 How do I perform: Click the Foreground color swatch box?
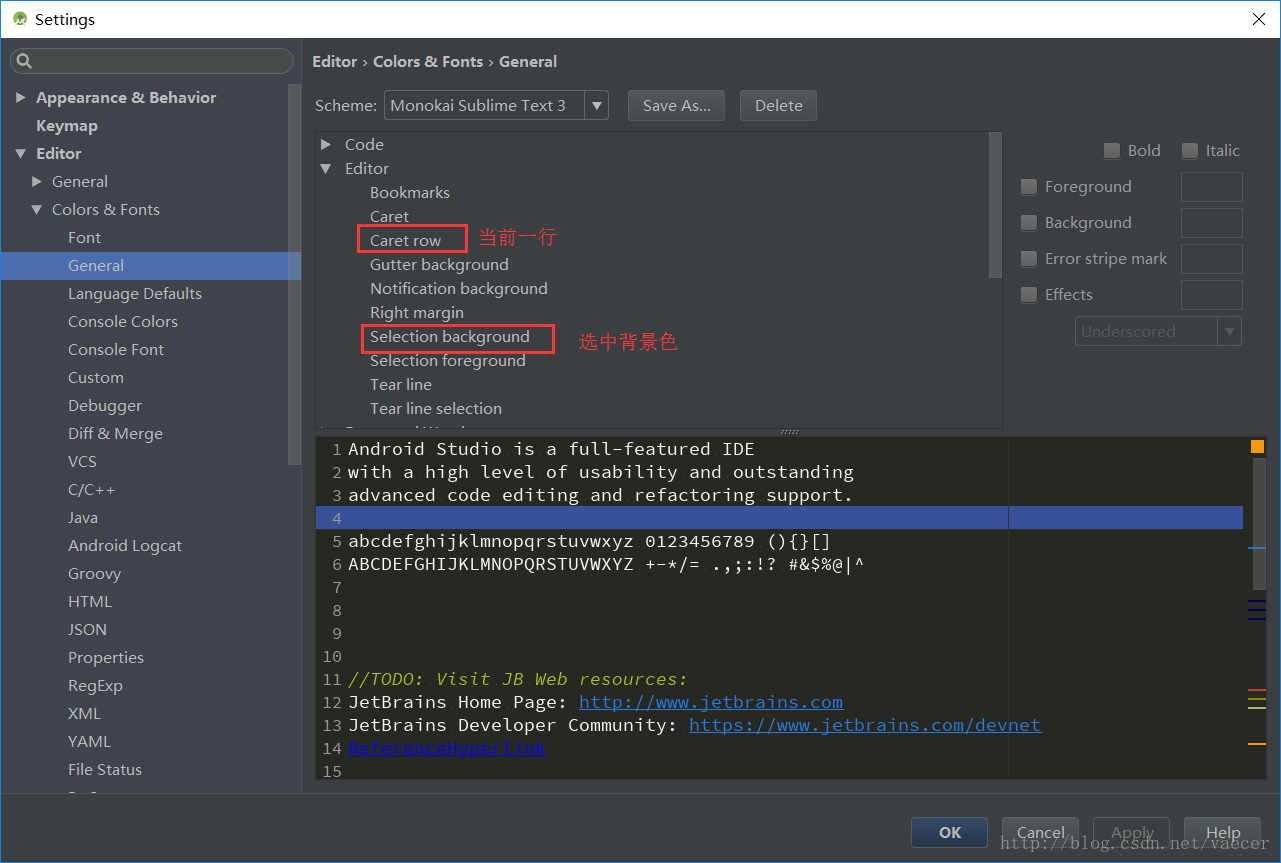point(1212,187)
